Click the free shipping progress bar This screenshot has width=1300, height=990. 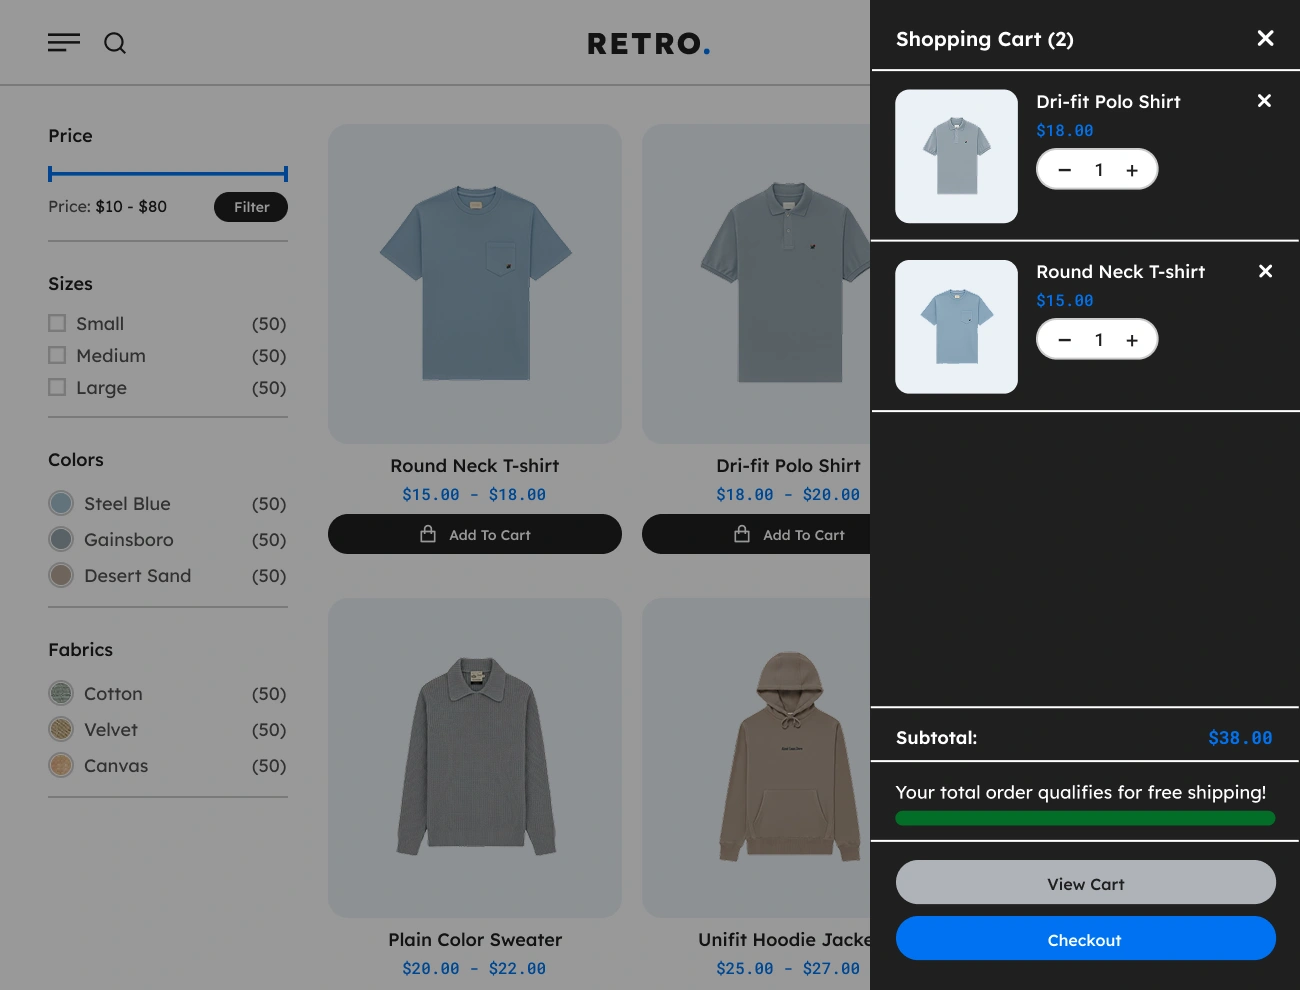coord(1085,818)
